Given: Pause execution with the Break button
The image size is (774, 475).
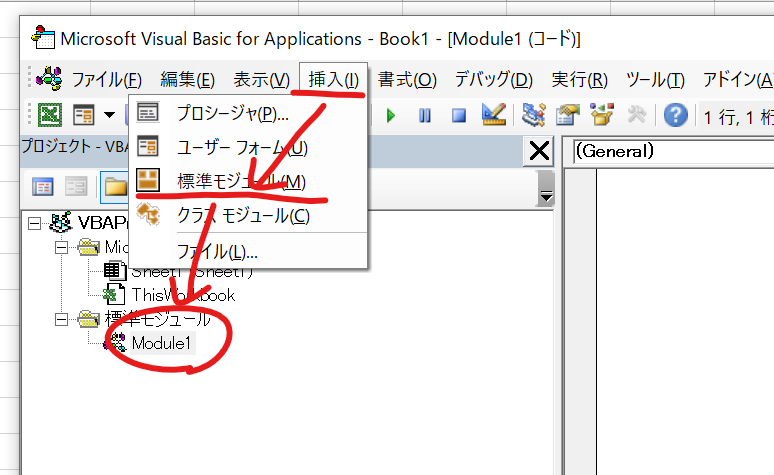Looking at the screenshot, I should click(425, 115).
